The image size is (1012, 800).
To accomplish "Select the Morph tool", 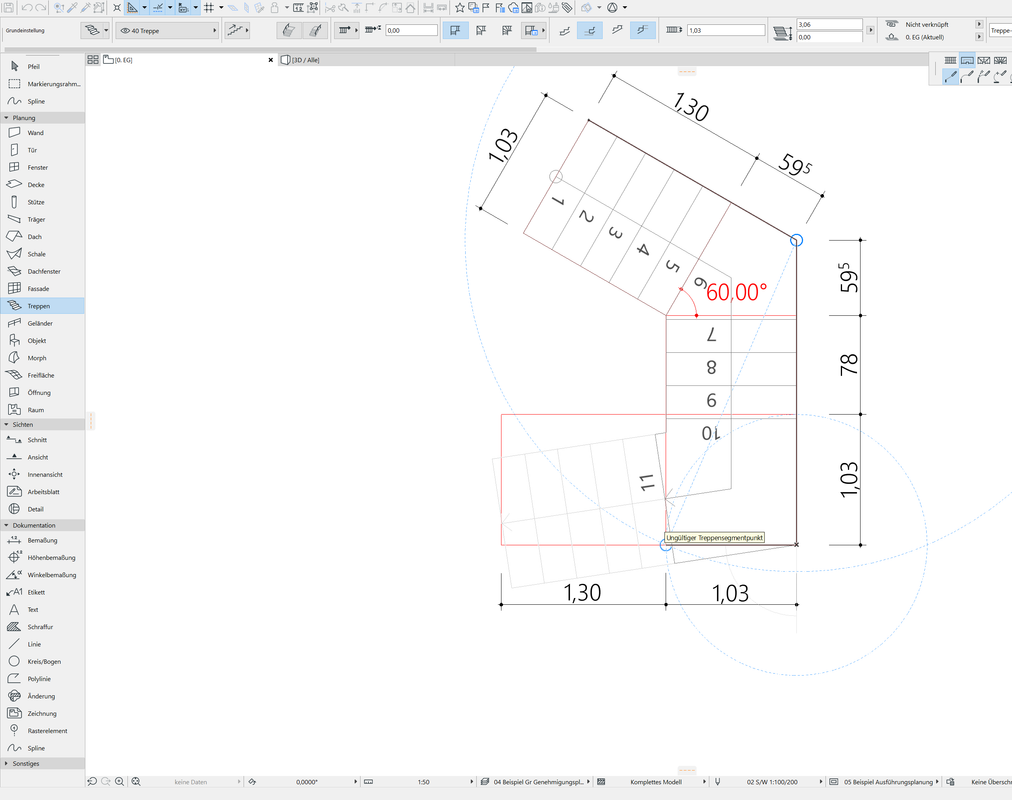I will [x=43, y=358].
